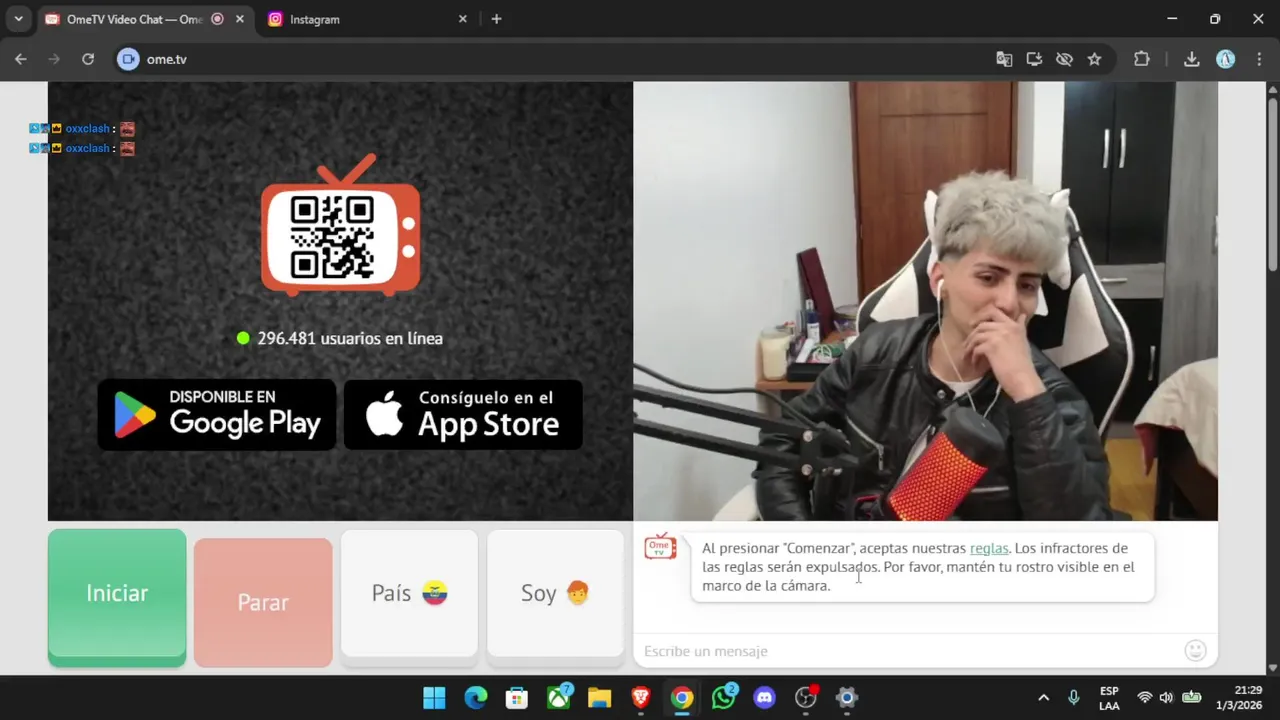
Task: Click the first oxxclash chat overlay line
Action: (82, 129)
